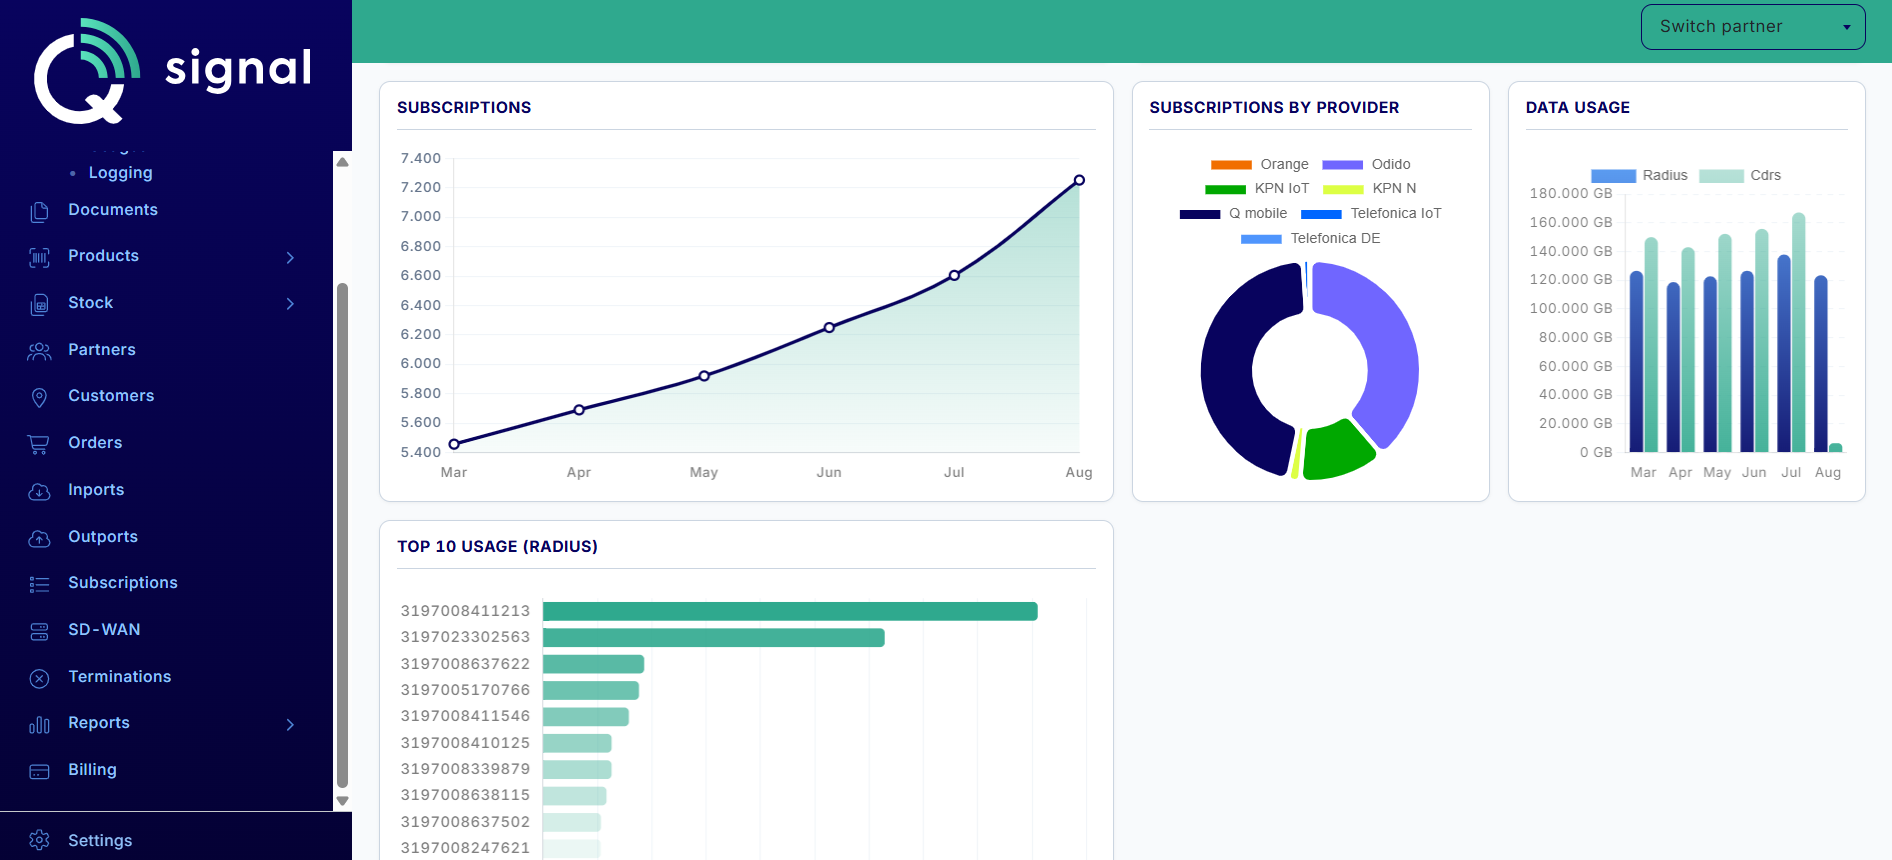Click the KPN N legend entry
1892x860 pixels.
coord(1369,188)
